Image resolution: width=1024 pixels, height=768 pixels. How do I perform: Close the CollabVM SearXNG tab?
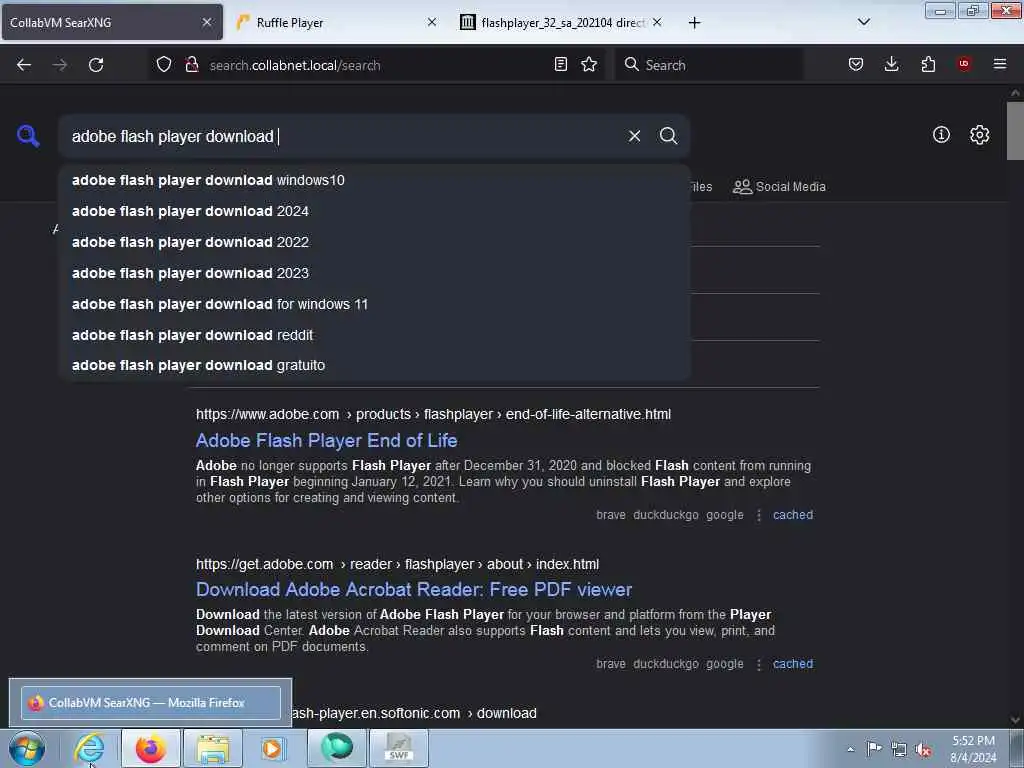pos(206,22)
